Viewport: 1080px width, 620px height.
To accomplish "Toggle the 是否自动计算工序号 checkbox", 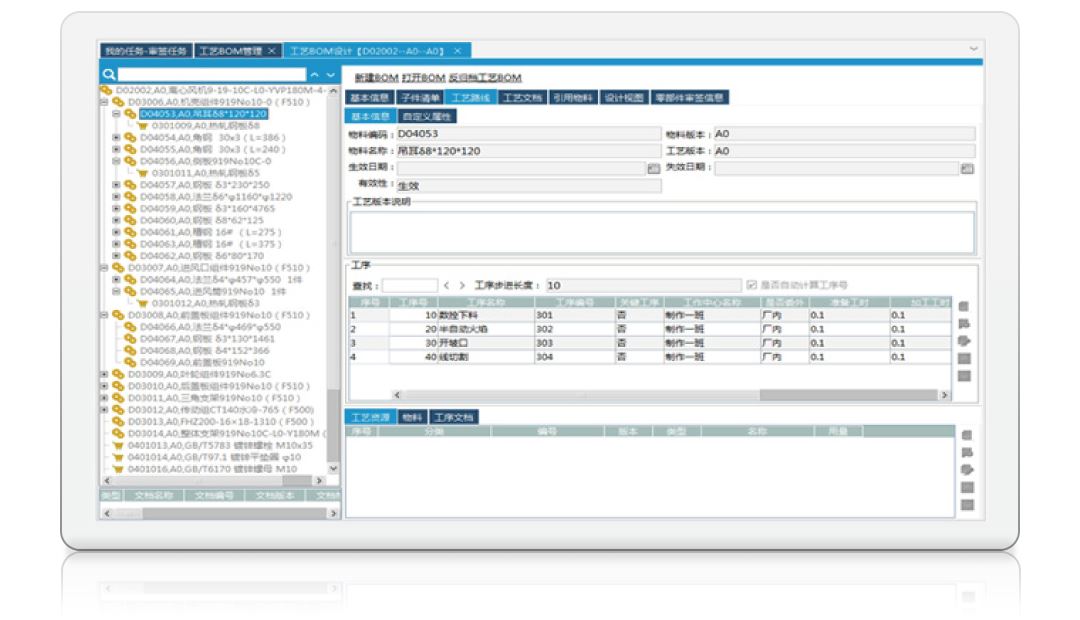I will pos(752,285).
